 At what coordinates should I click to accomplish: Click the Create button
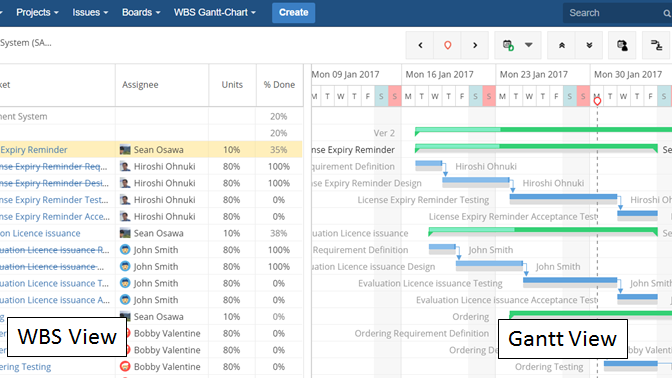pos(294,12)
